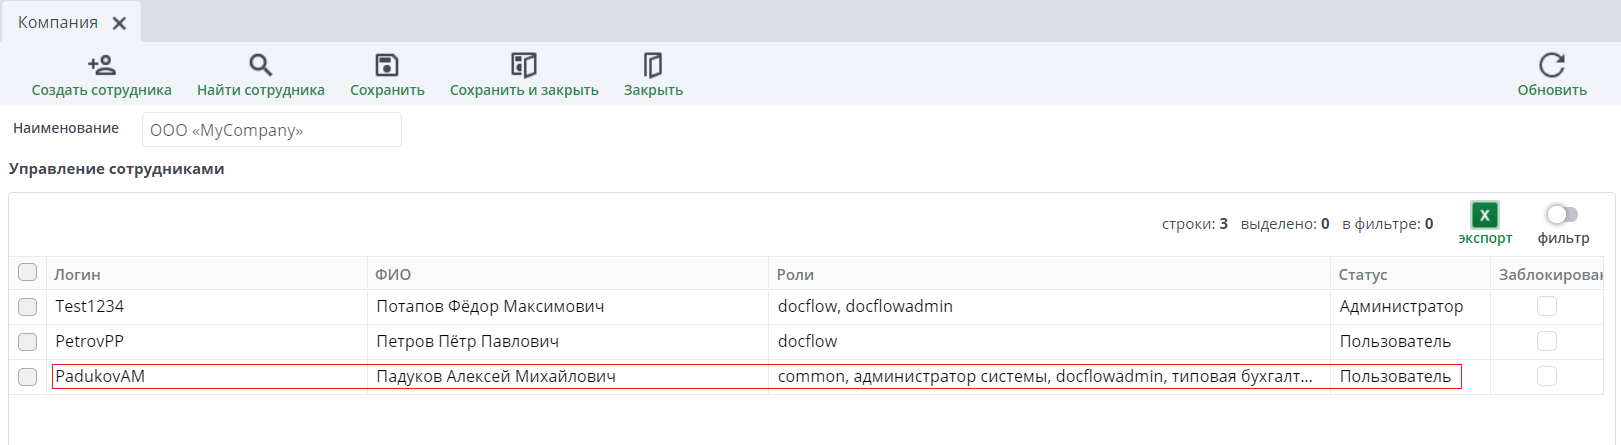Open the Find employee search icon
This screenshot has height=445, width=1621.
pos(260,66)
